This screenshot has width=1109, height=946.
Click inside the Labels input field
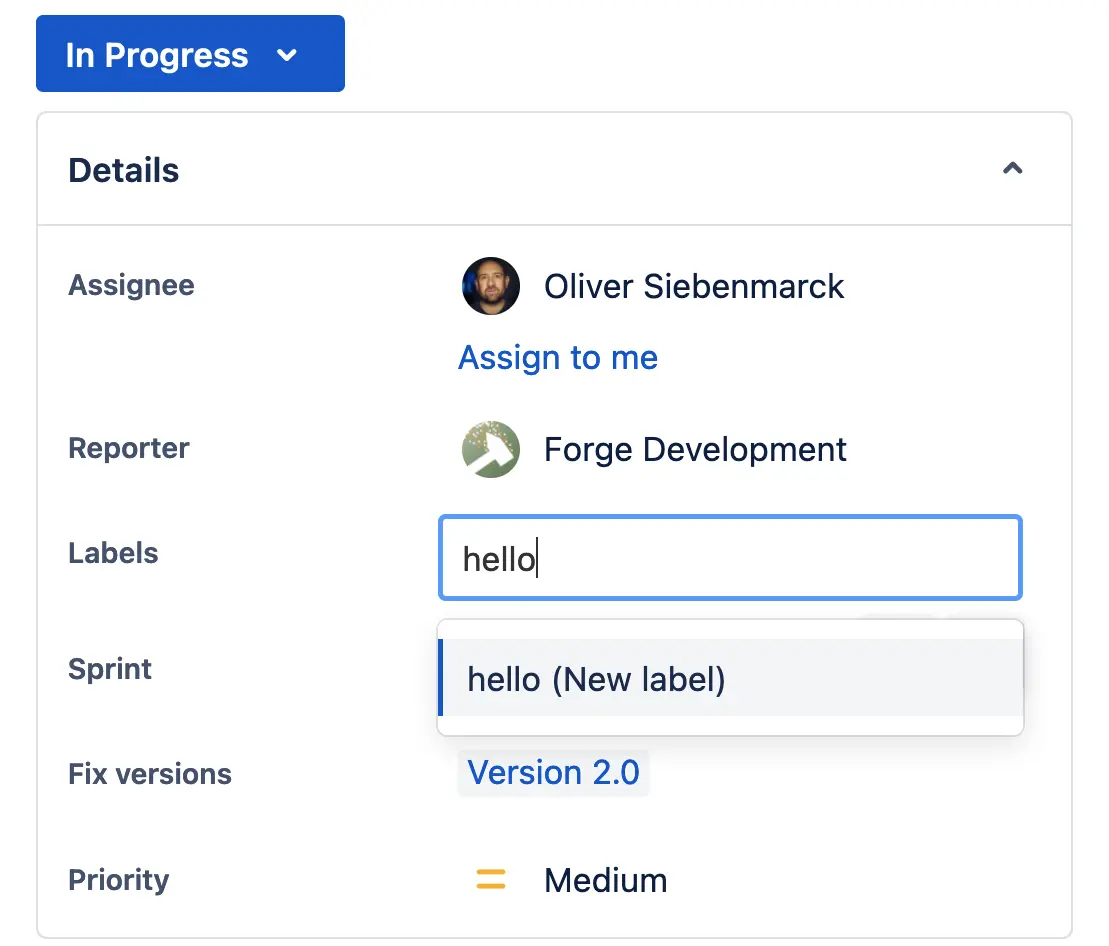[730, 558]
